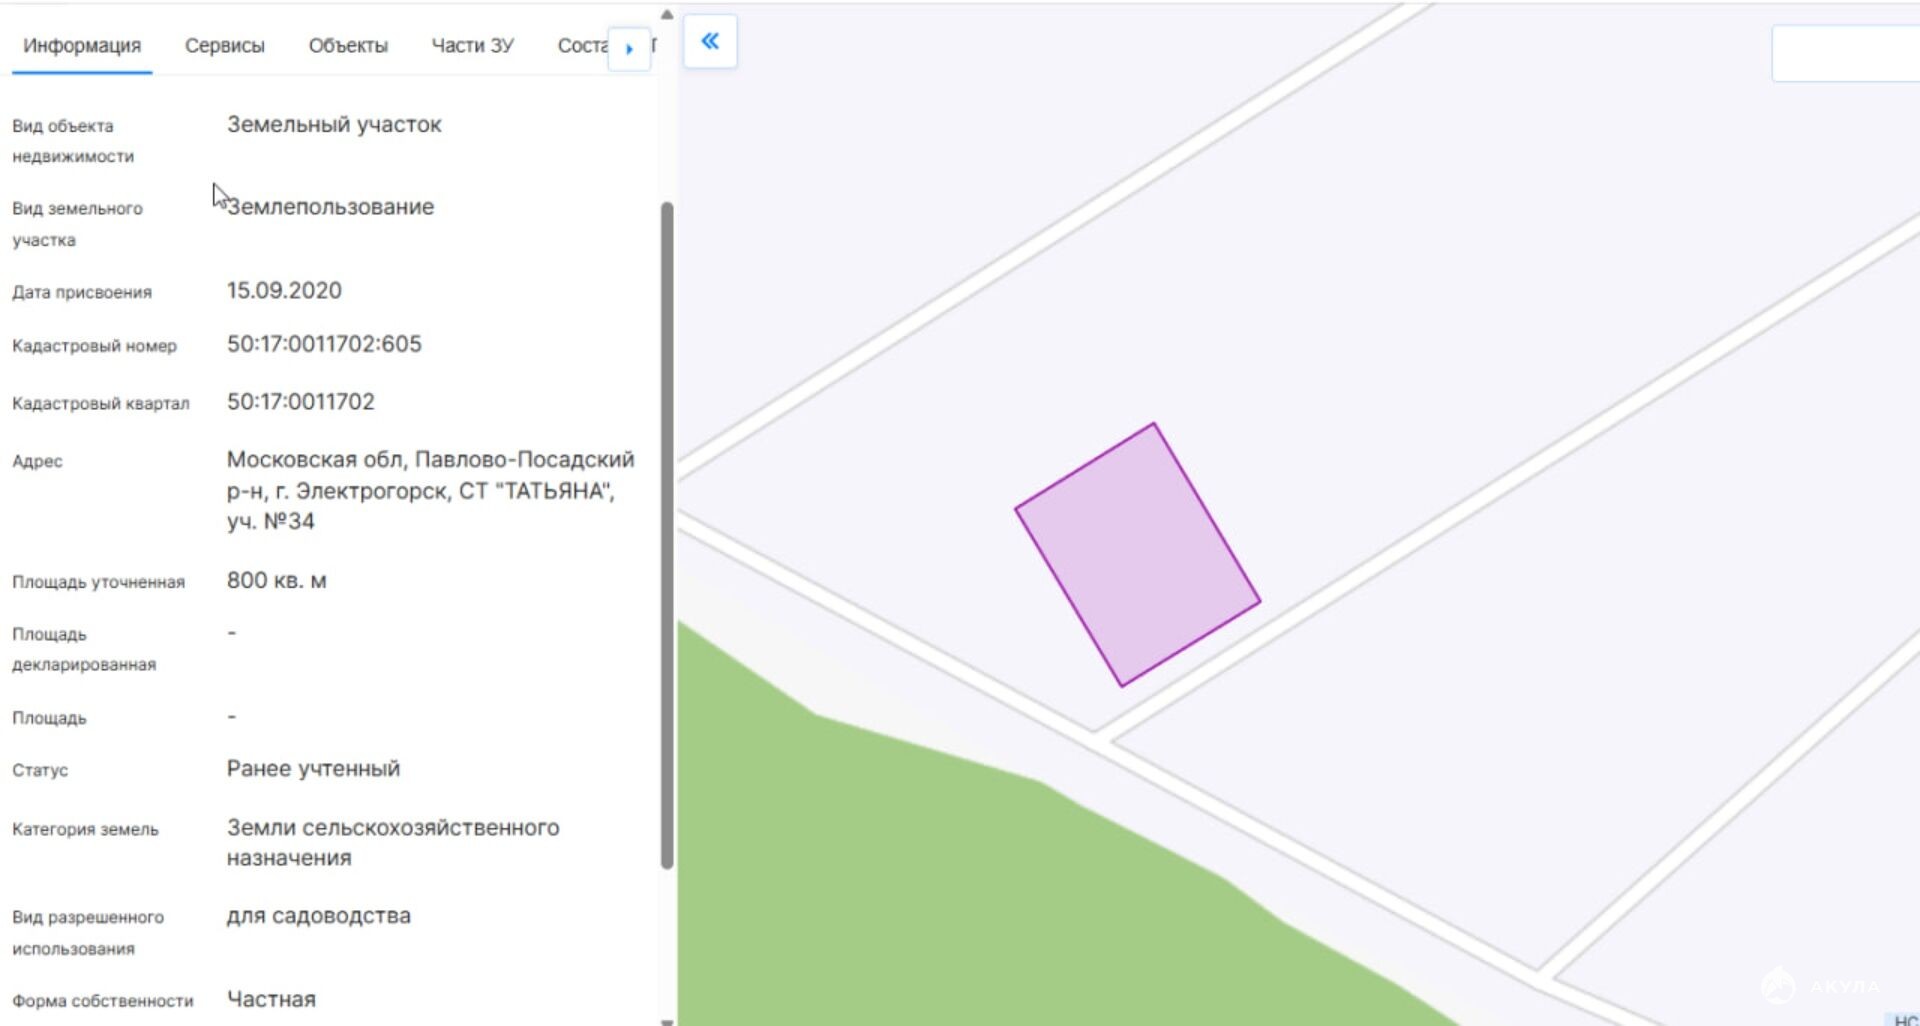
Task: Open the partially hidden Состав tab
Action: pos(581,46)
